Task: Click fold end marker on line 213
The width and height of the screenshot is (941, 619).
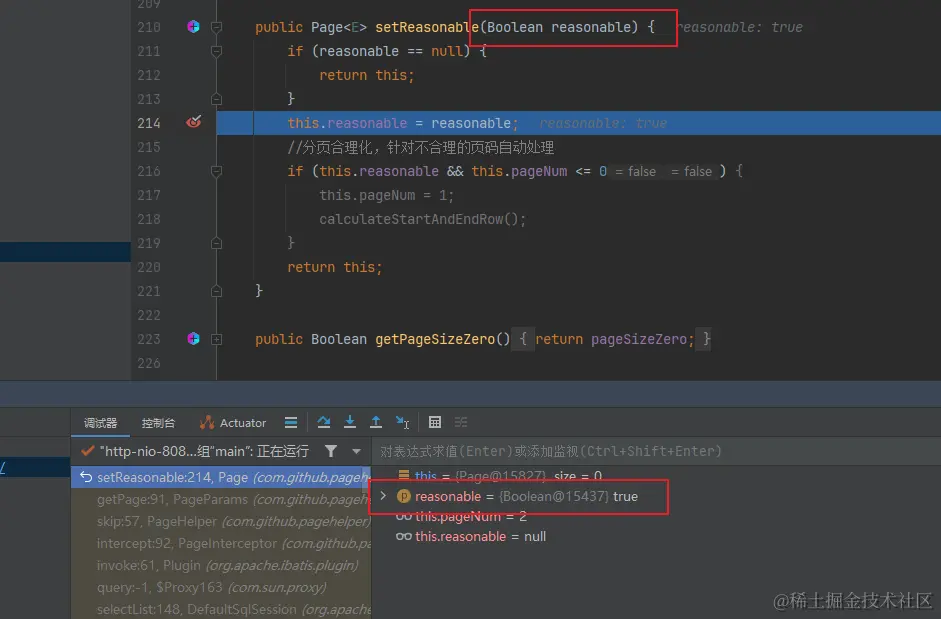Action: (x=217, y=98)
